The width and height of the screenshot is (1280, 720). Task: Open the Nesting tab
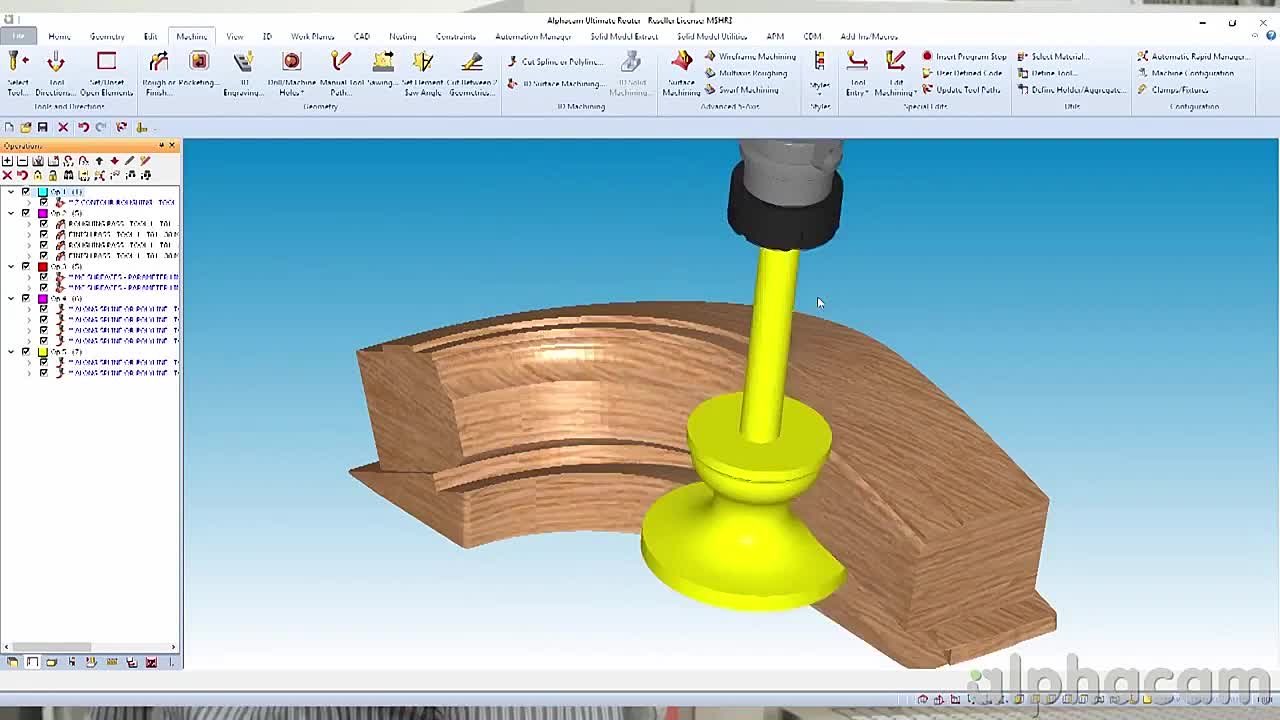coord(402,36)
